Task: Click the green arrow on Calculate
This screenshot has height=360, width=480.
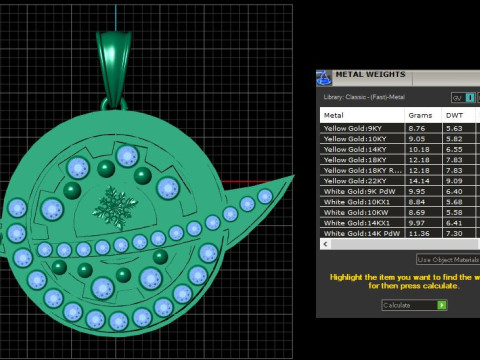Action: tap(442, 305)
